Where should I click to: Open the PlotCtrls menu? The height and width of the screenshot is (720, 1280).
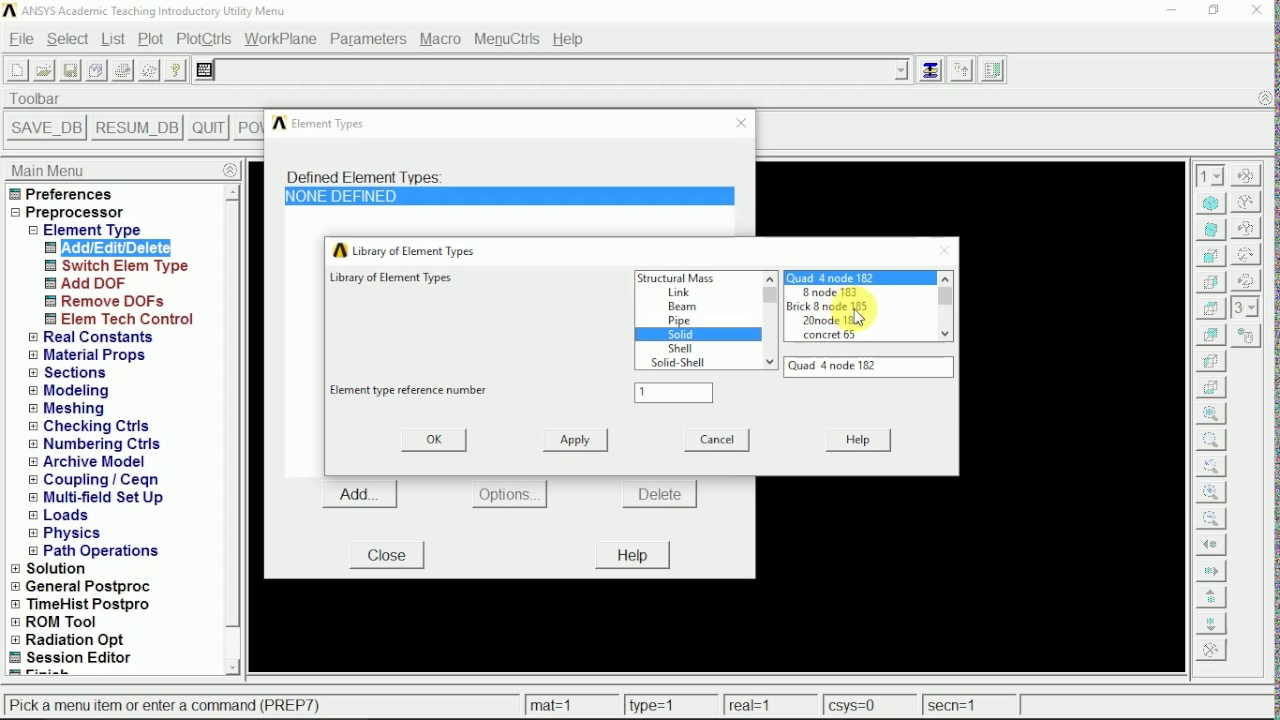(203, 39)
